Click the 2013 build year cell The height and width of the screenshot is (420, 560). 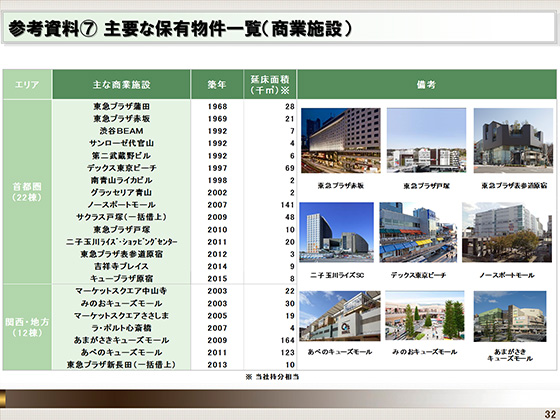(217, 365)
